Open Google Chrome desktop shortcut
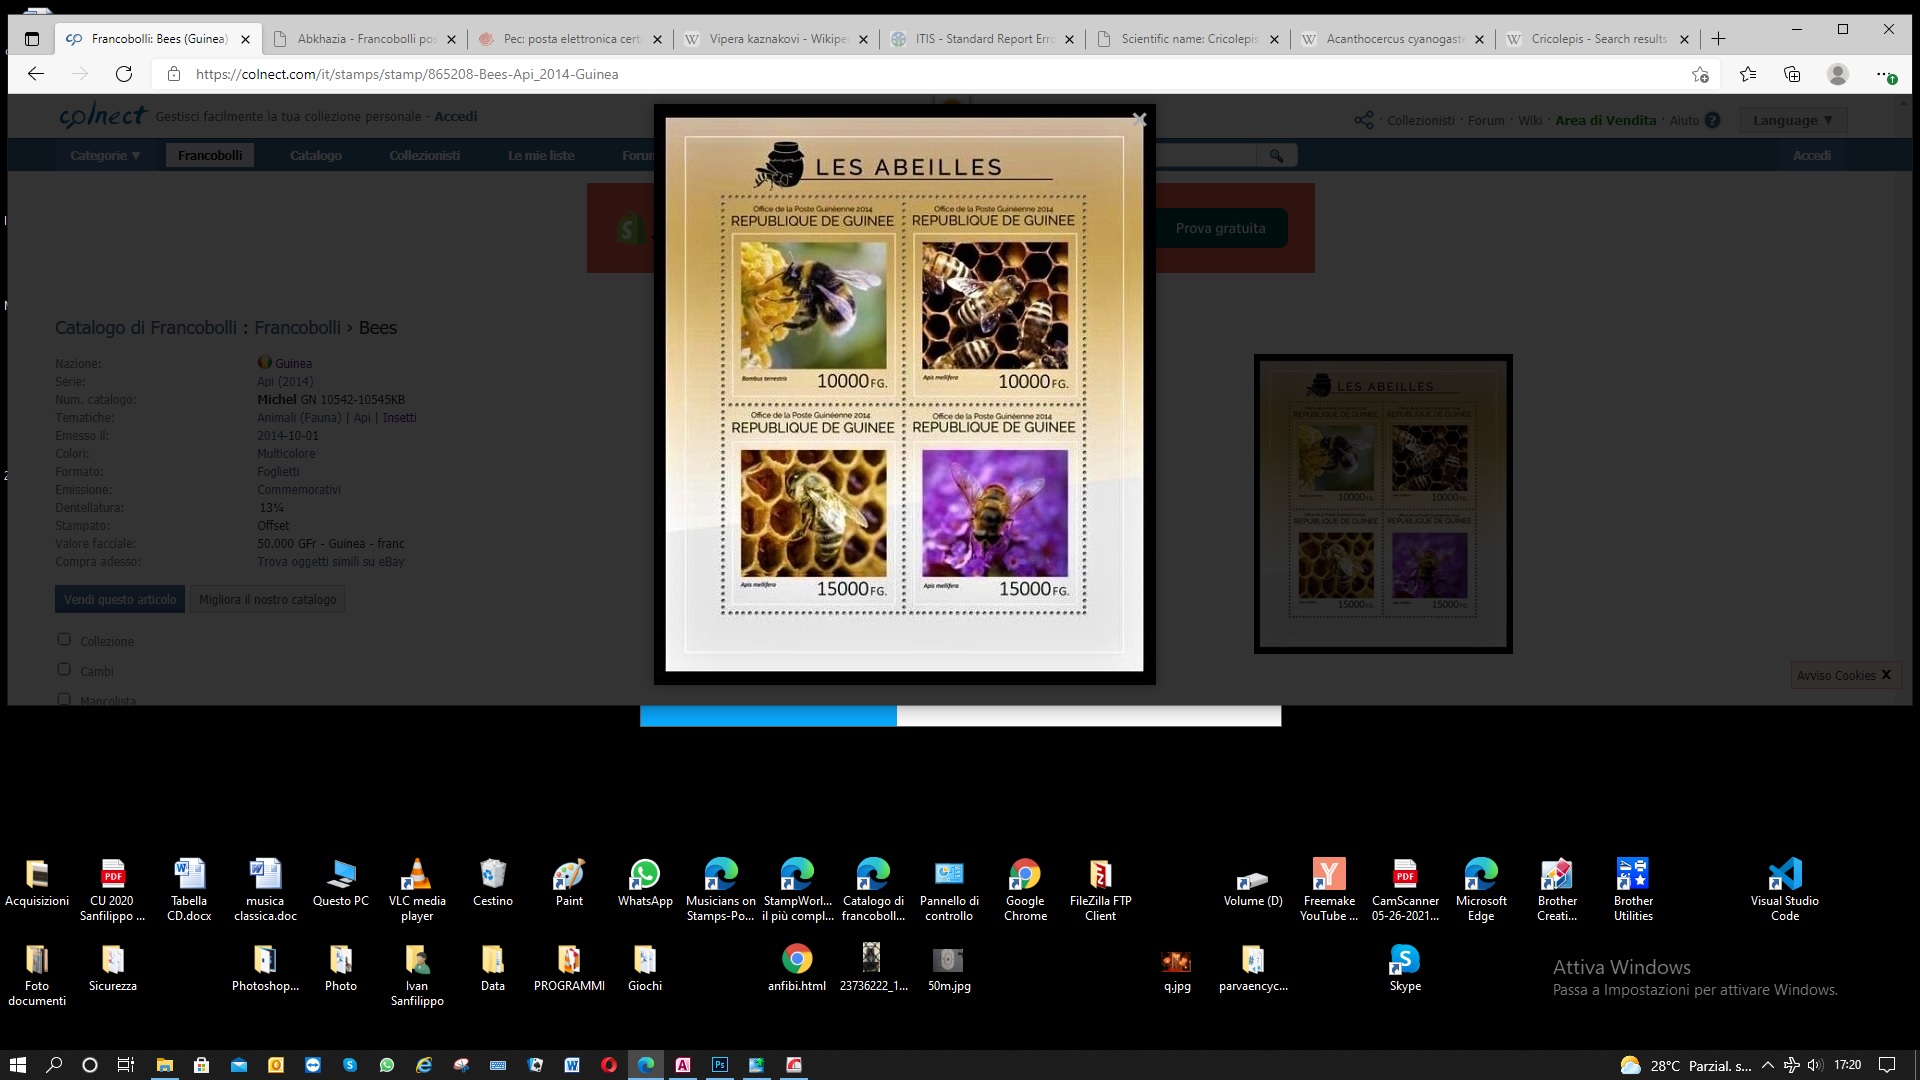Viewport: 1920px width, 1080px height. point(1025,890)
